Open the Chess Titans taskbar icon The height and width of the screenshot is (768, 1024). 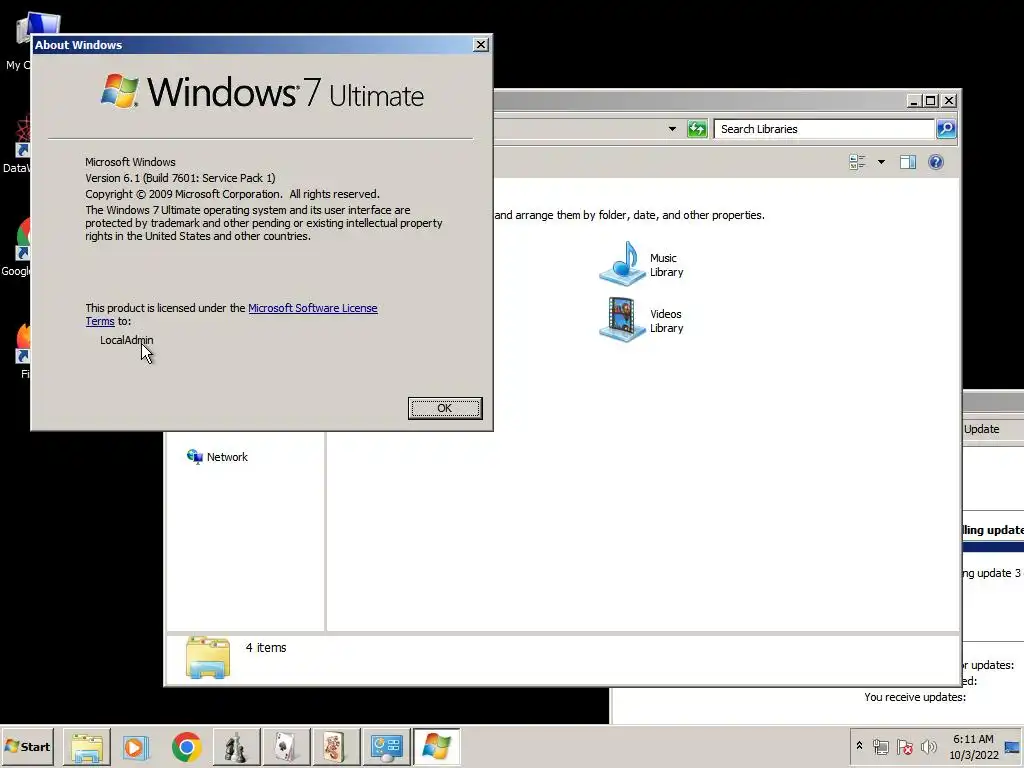coord(236,747)
